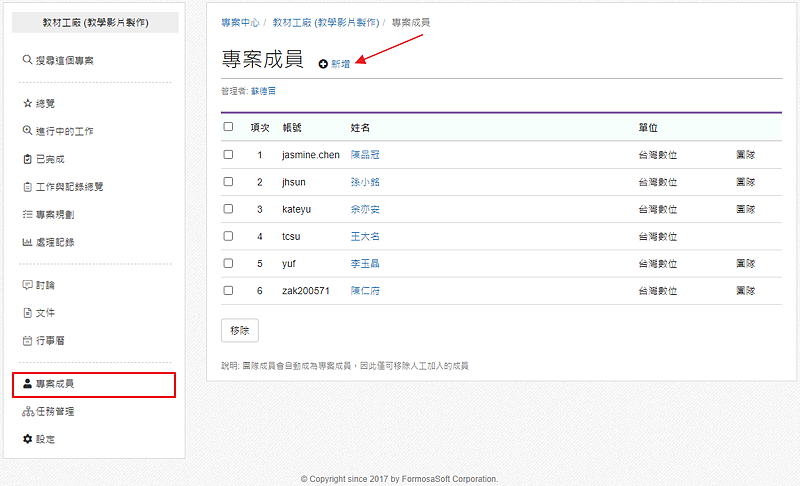Click the gear icon beside 設定
The image size is (800, 486).
[27, 439]
